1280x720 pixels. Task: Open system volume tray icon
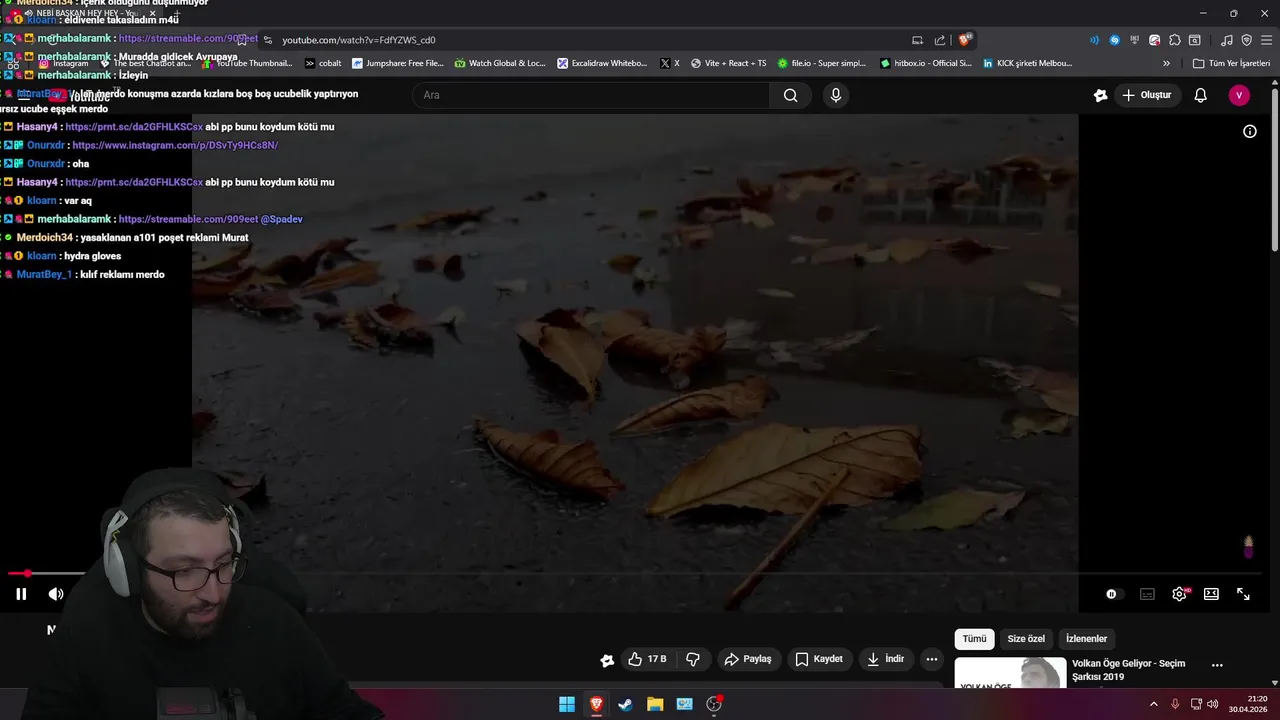tap(1212, 704)
